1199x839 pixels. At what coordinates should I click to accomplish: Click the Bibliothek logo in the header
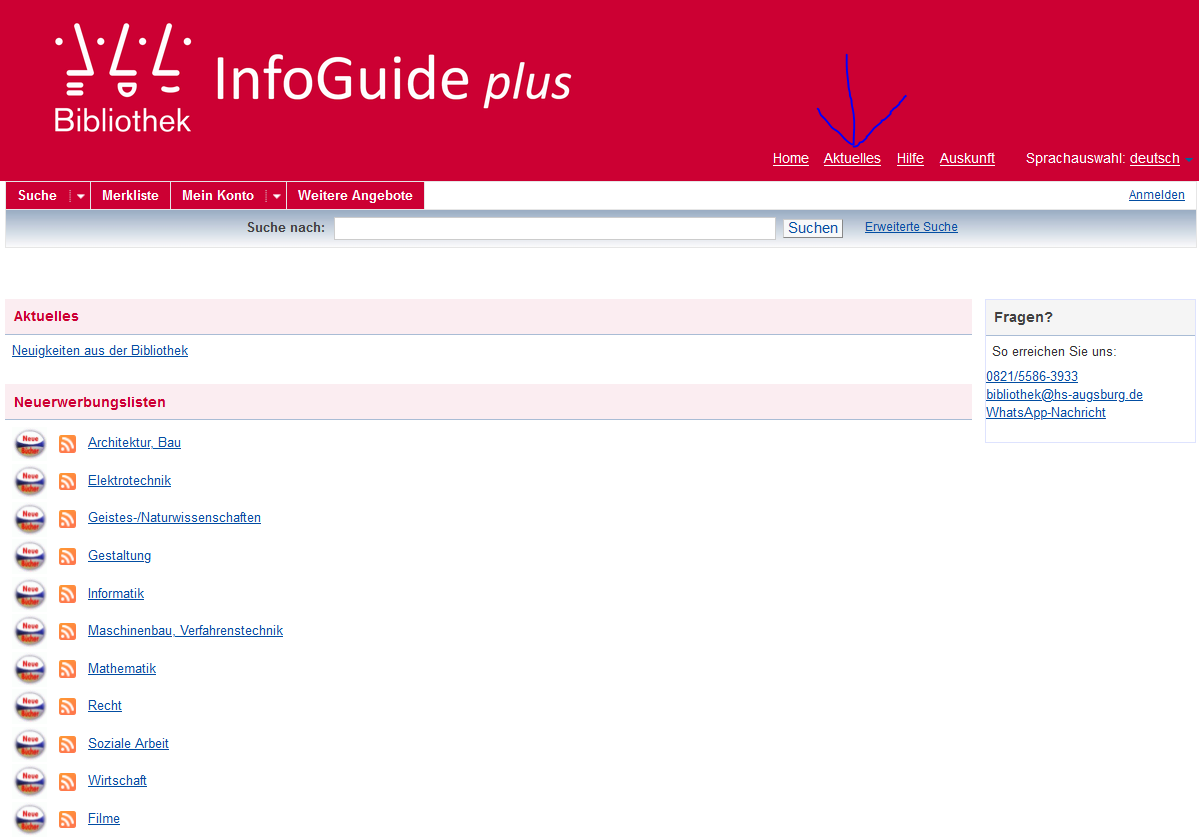coord(122,79)
